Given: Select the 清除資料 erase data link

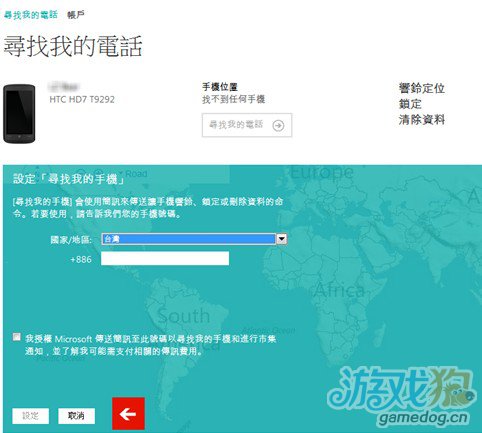Looking at the screenshot, I should coord(422,119).
